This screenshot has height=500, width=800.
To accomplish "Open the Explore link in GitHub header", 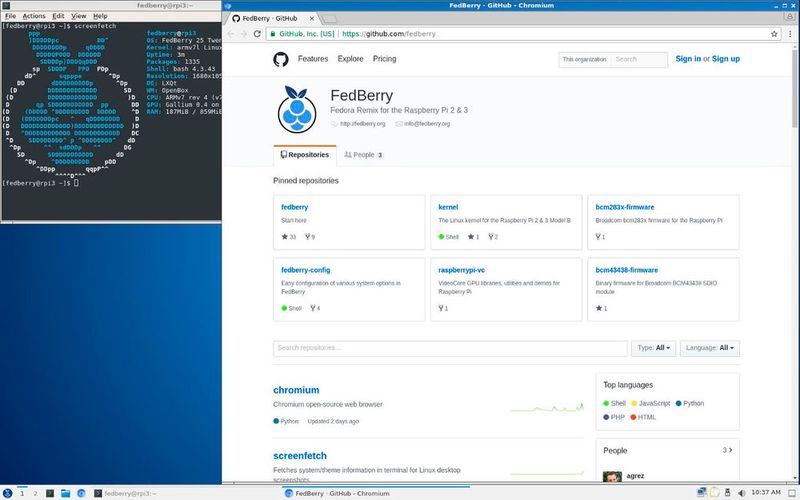I will pyautogui.click(x=351, y=59).
